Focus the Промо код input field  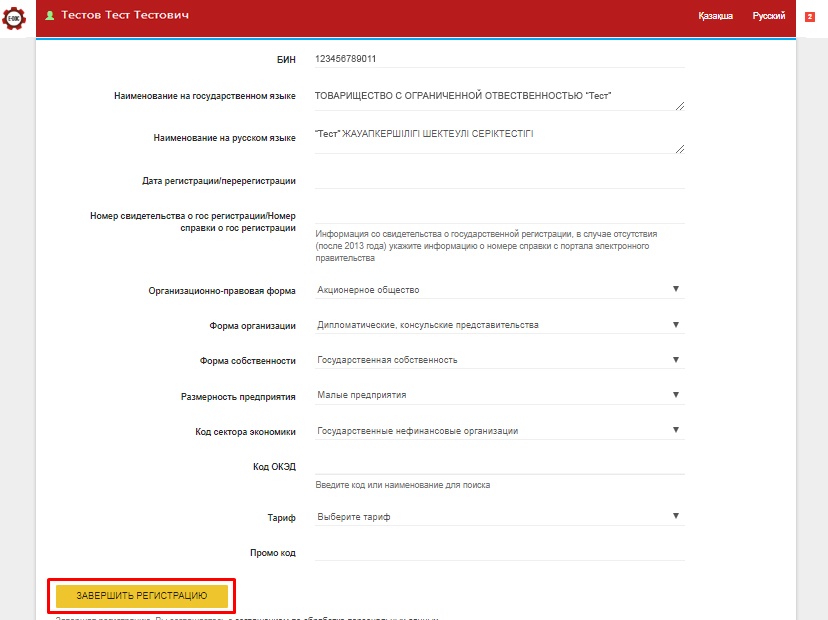[x=498, y=552]
